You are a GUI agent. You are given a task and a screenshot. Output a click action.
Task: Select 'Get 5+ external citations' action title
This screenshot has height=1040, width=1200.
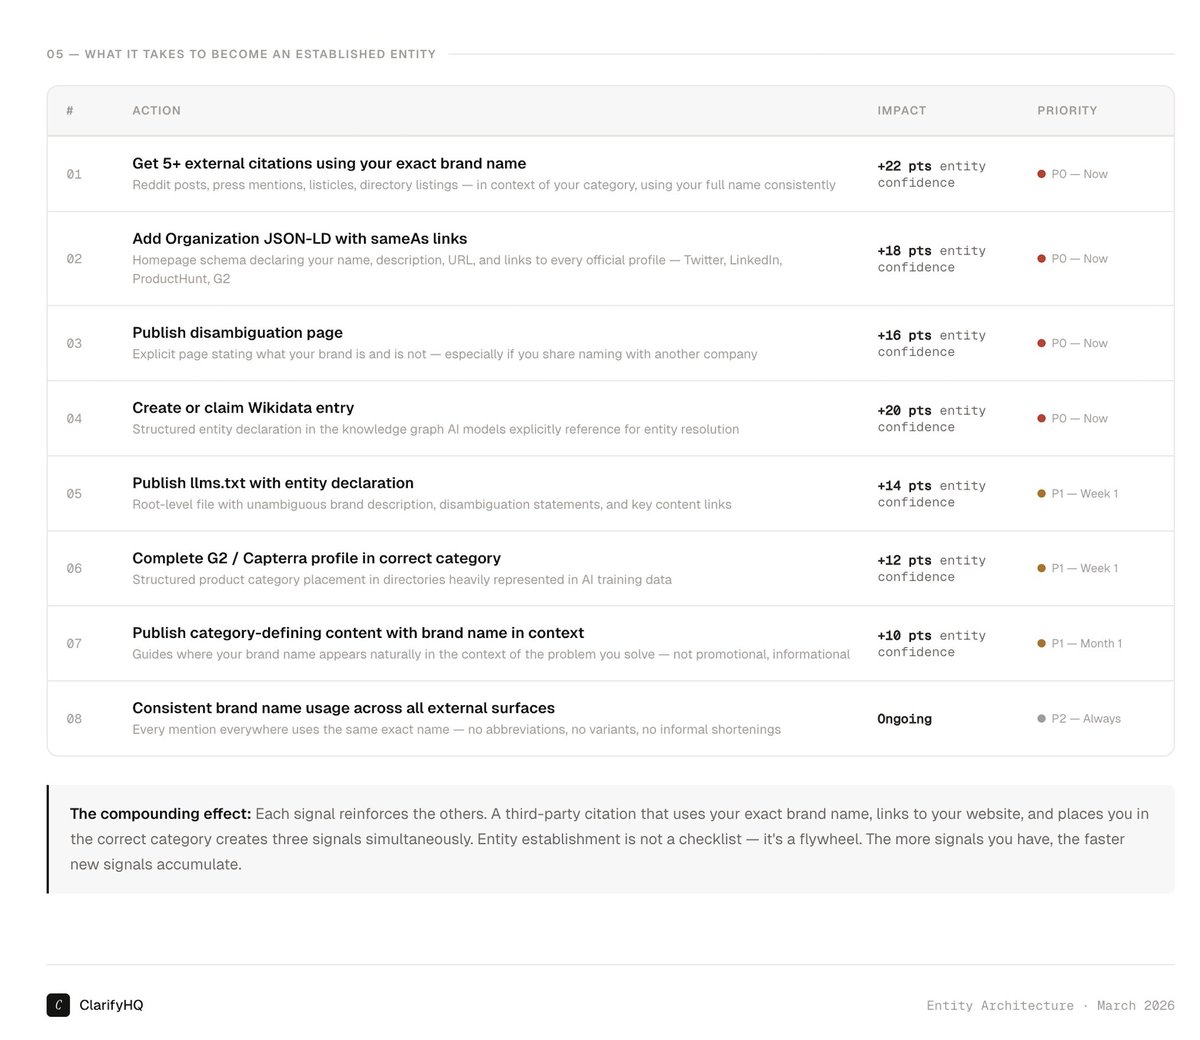tap(329, 163)
